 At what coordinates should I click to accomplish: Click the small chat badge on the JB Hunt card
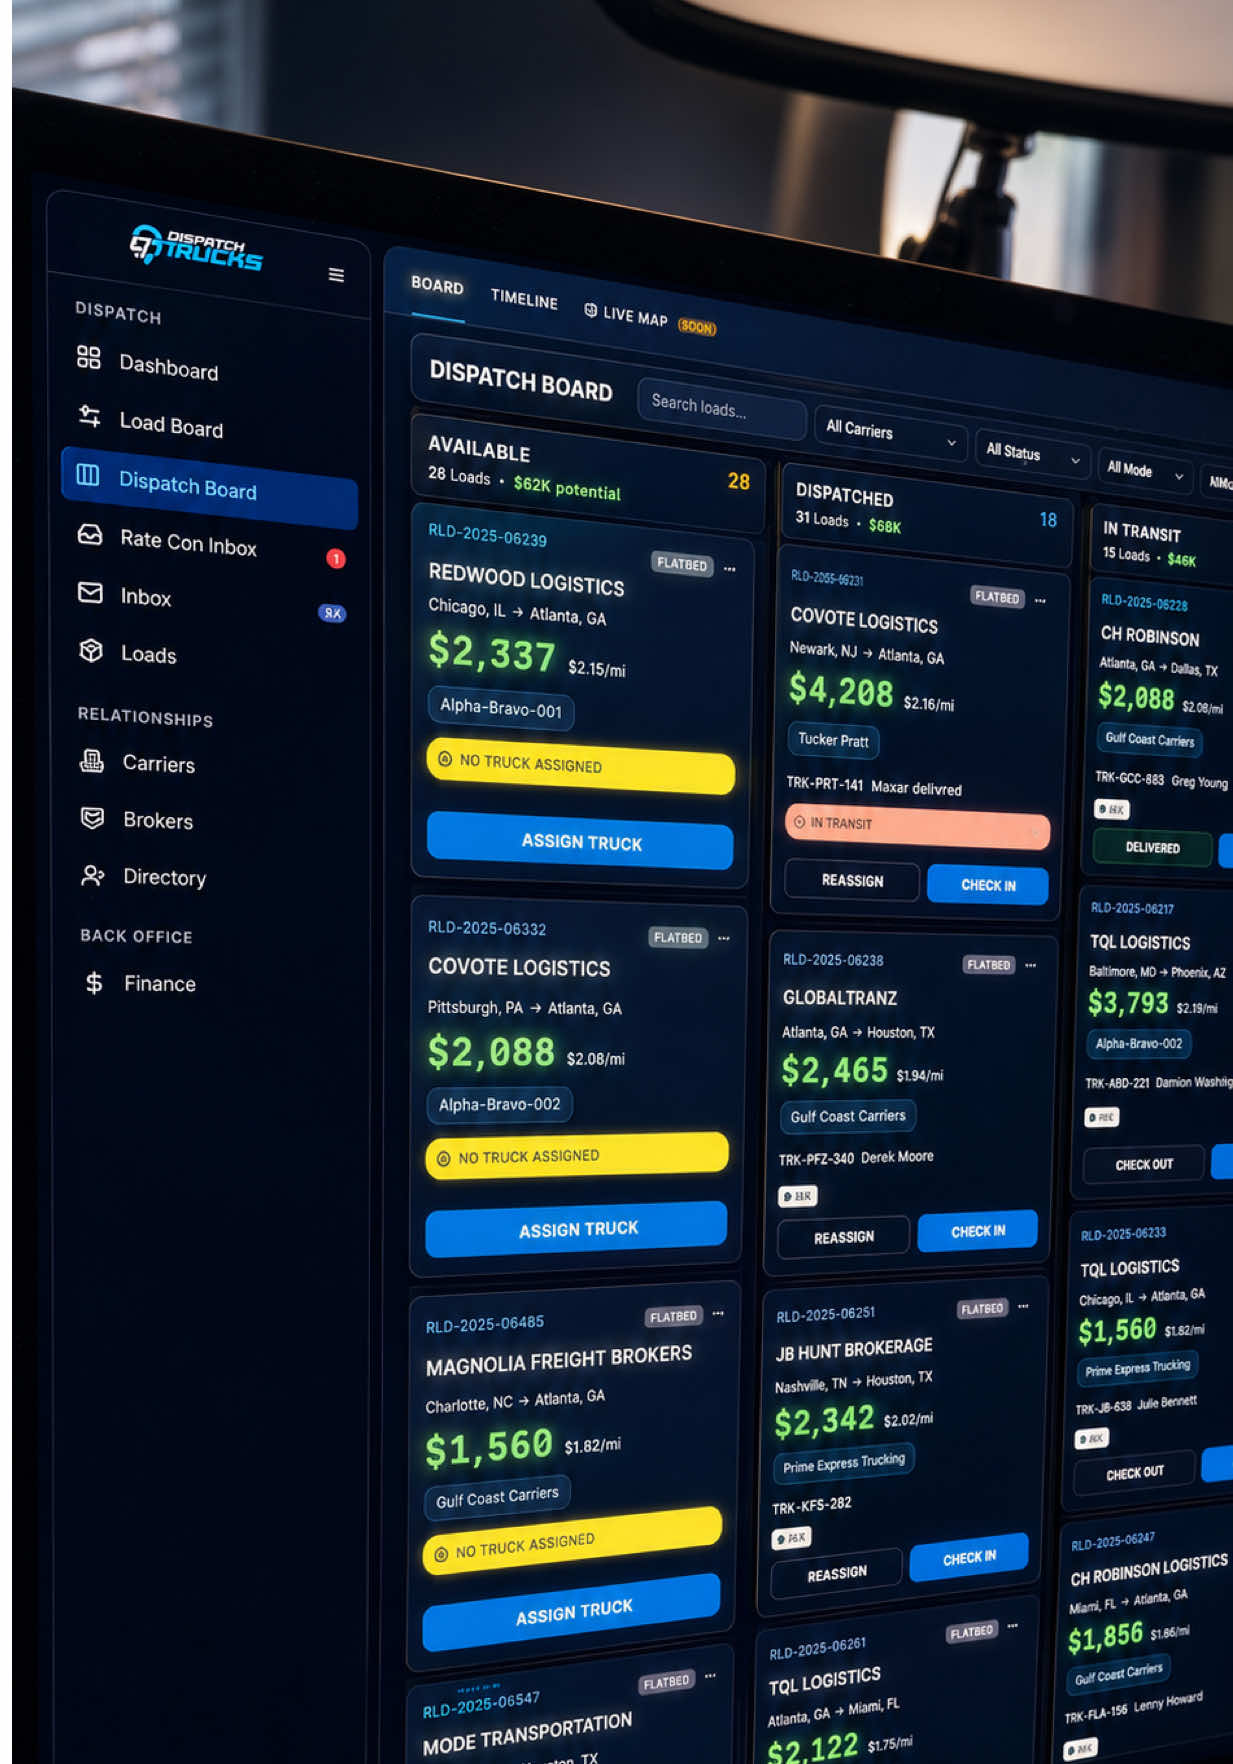point(791,1538)
